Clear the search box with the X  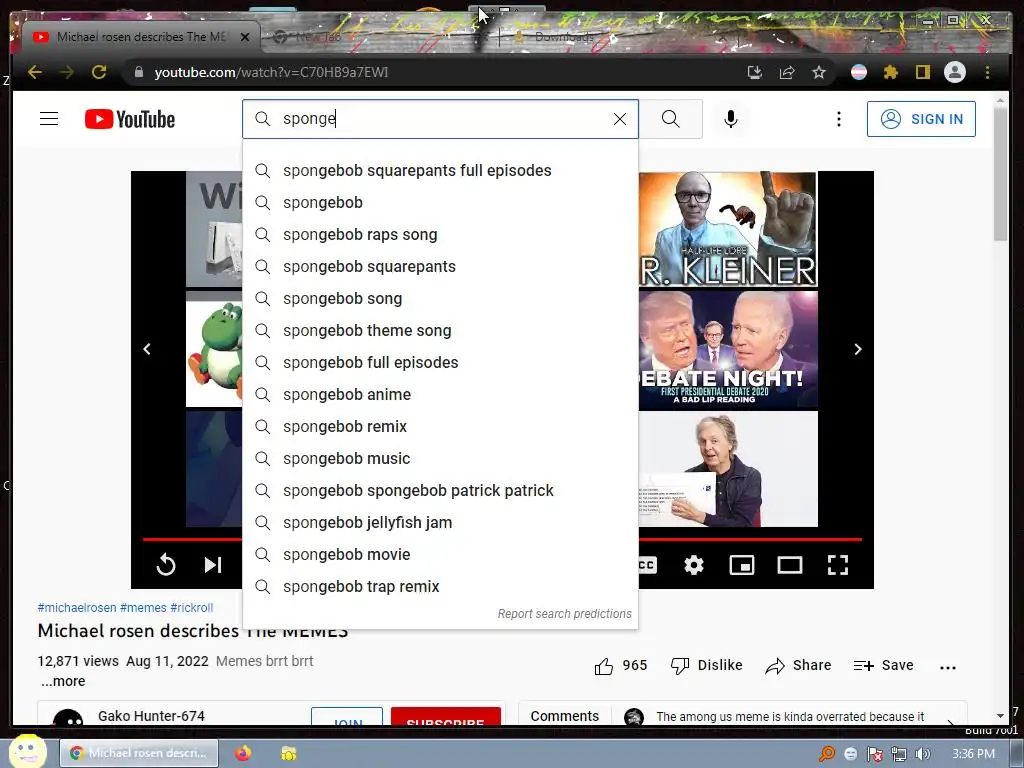620,119
